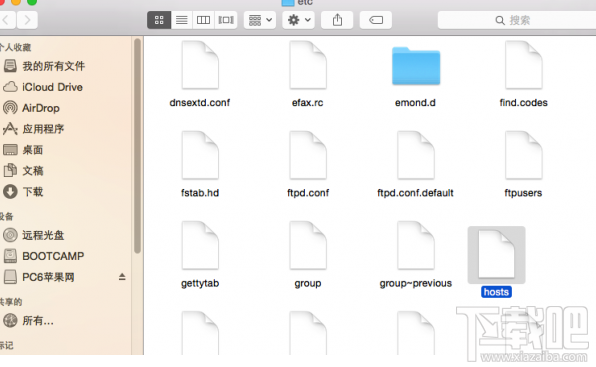The width and height of the screenshot is (596, 367).
Task: Select the fstab.hd file icon
Action: click(200, 155)
